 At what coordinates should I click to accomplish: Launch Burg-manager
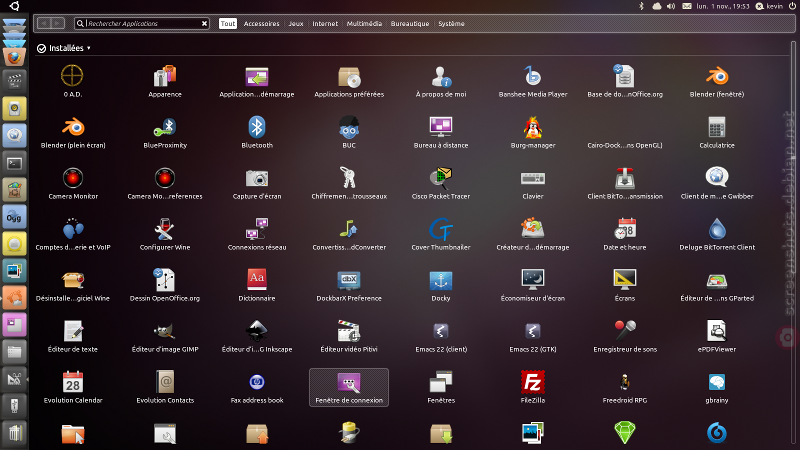point(533,127)
